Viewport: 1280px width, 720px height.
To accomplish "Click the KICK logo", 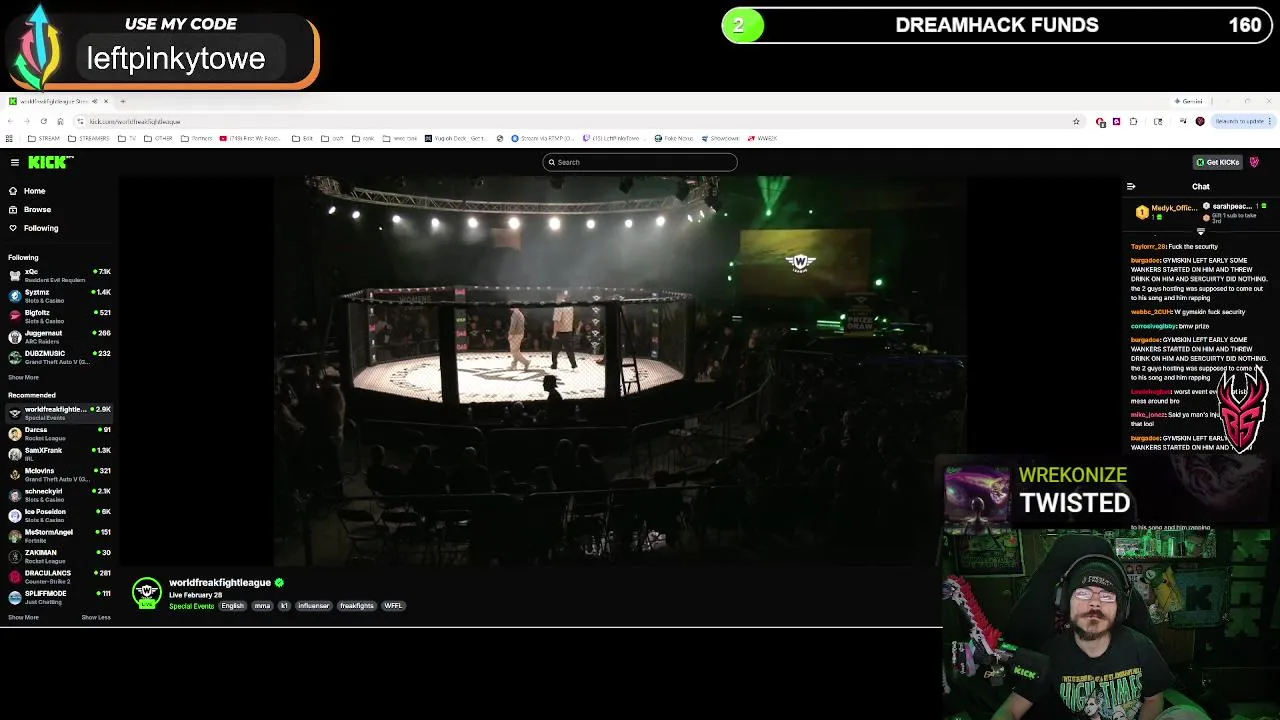I will click(49, 162).
